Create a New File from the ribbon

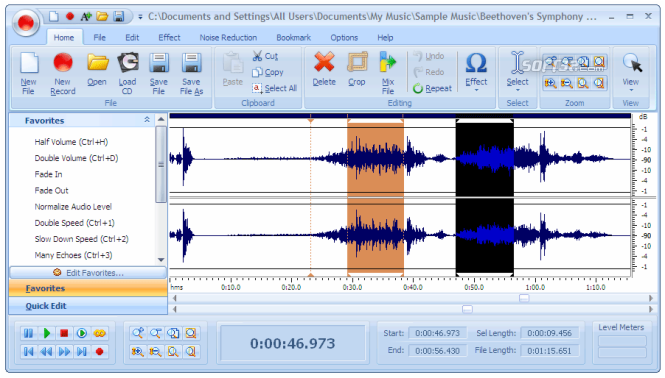(x=29, y=73)
